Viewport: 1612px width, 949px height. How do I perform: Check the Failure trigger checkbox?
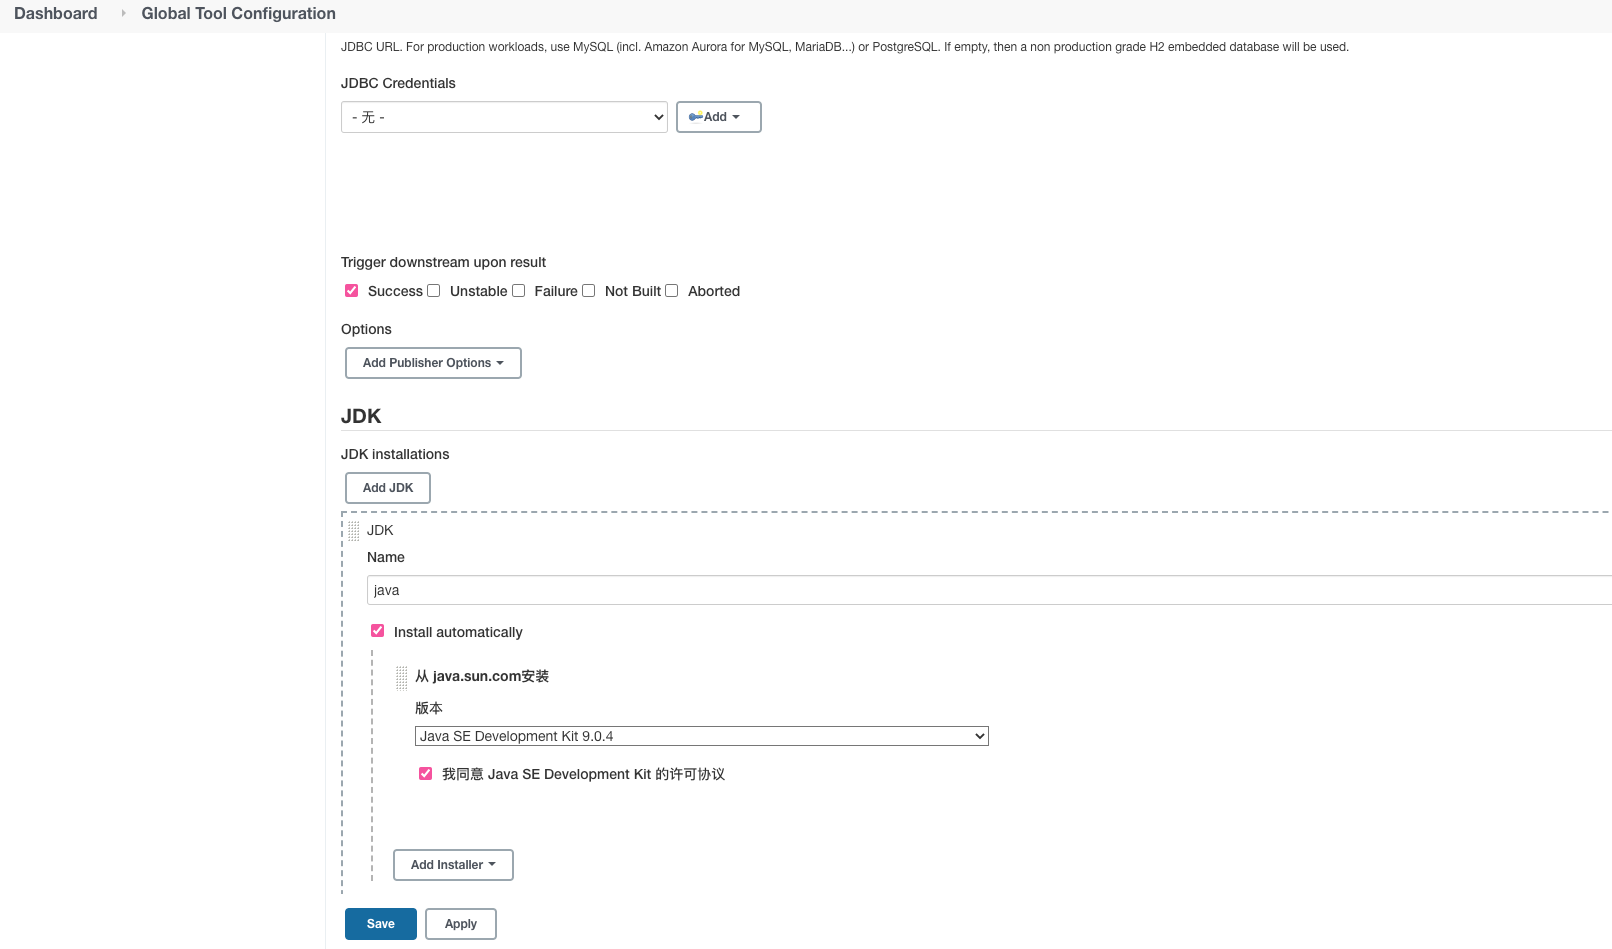click(518, 291)
